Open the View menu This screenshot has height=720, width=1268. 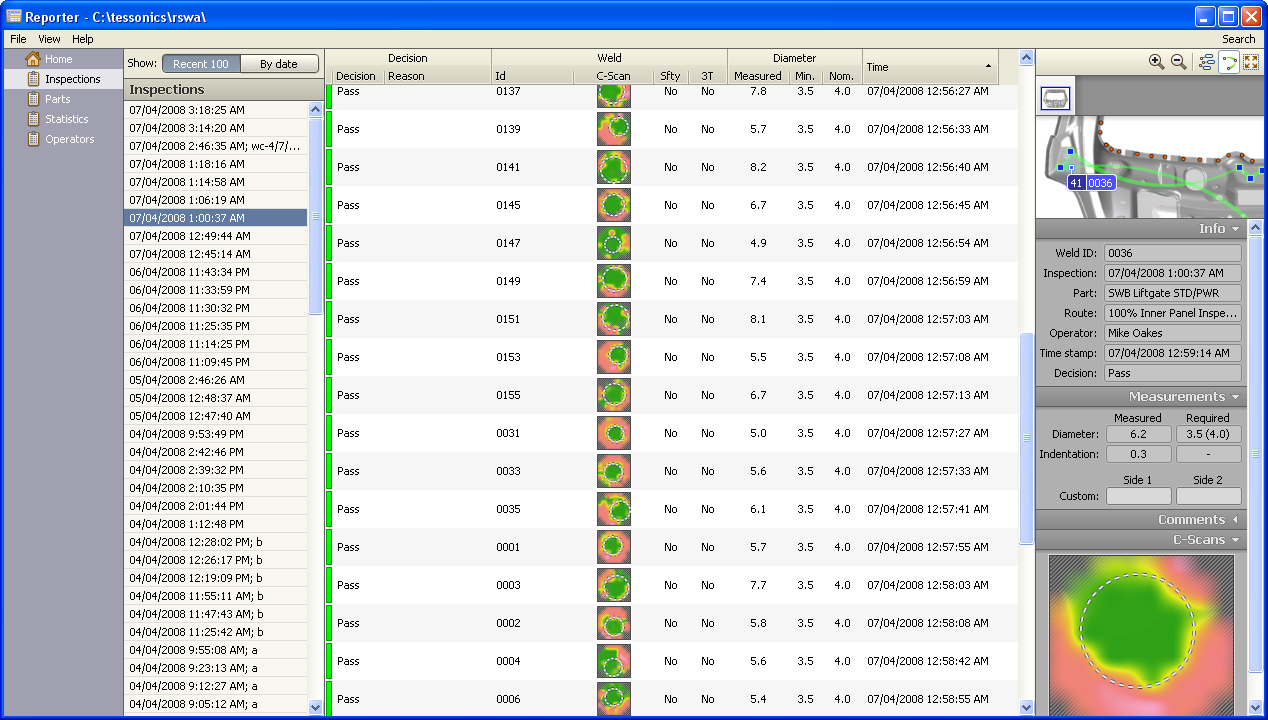48,38
